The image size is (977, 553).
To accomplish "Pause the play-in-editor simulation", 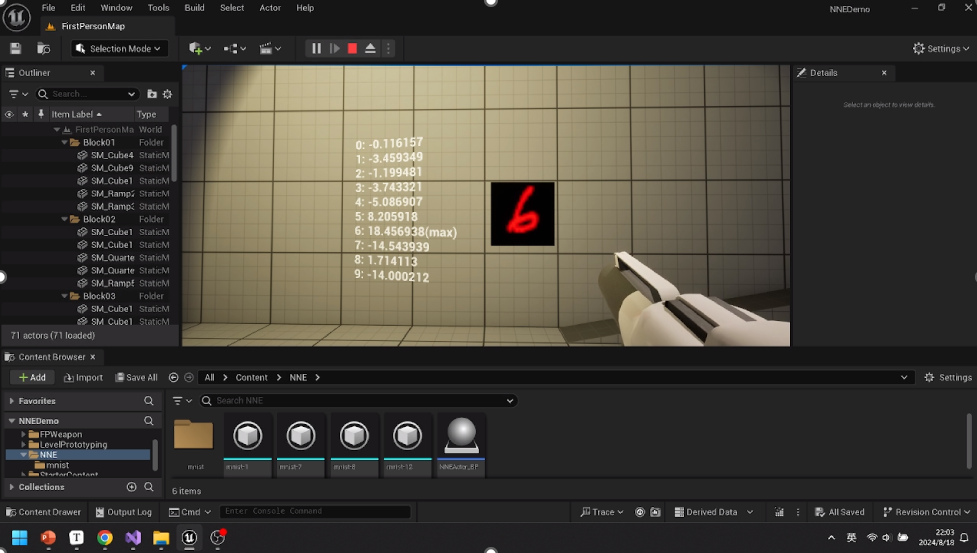I will (317, 49).
